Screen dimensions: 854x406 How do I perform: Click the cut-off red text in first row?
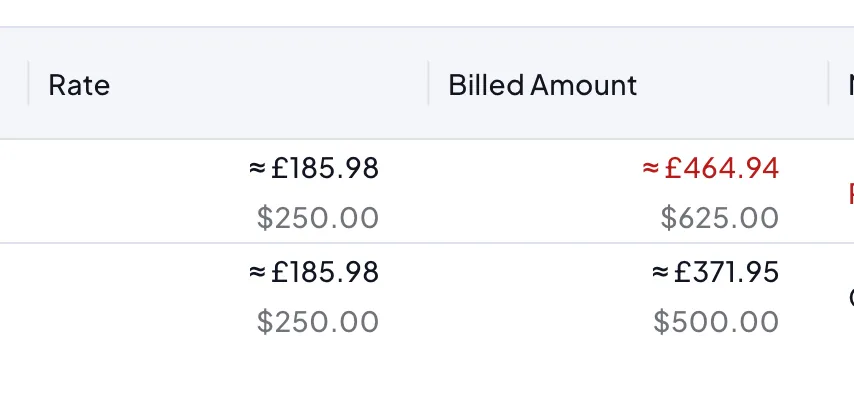pos(850,192)
